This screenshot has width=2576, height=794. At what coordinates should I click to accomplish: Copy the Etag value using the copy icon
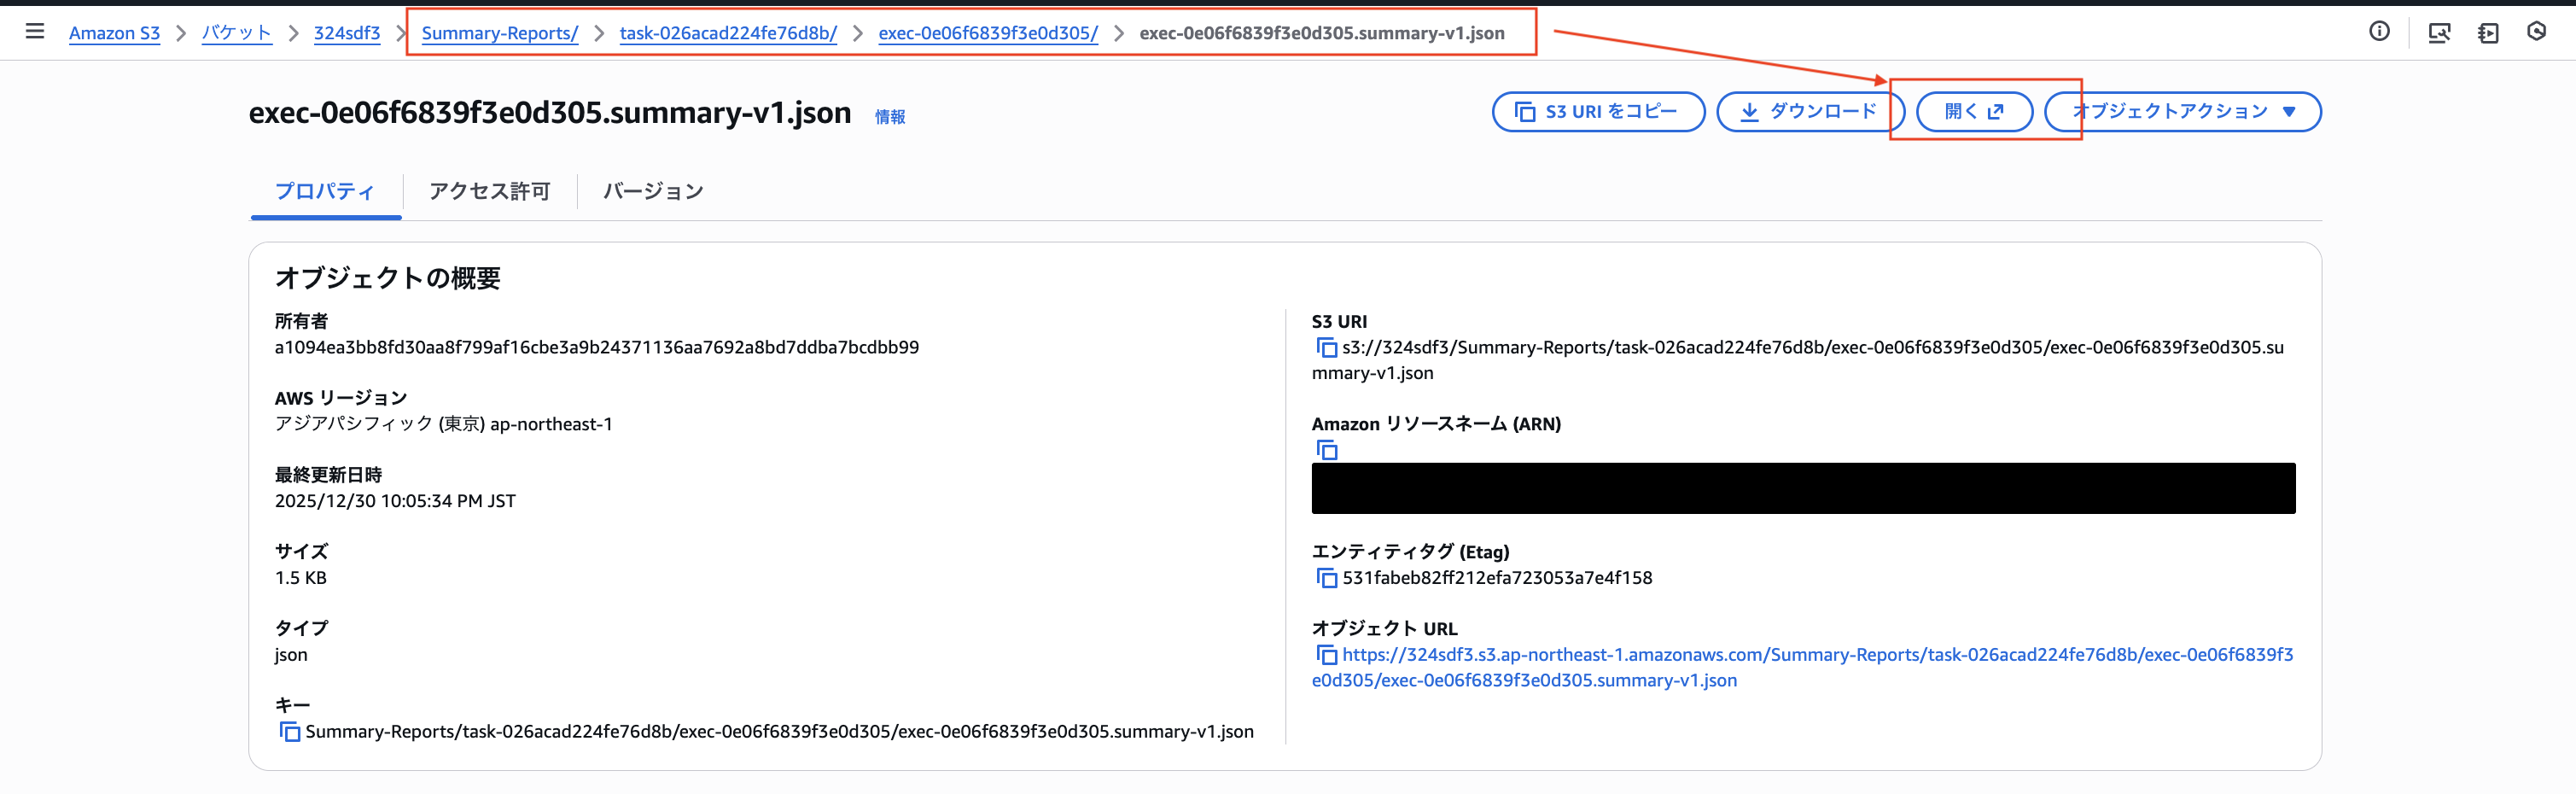[1328, 577]
